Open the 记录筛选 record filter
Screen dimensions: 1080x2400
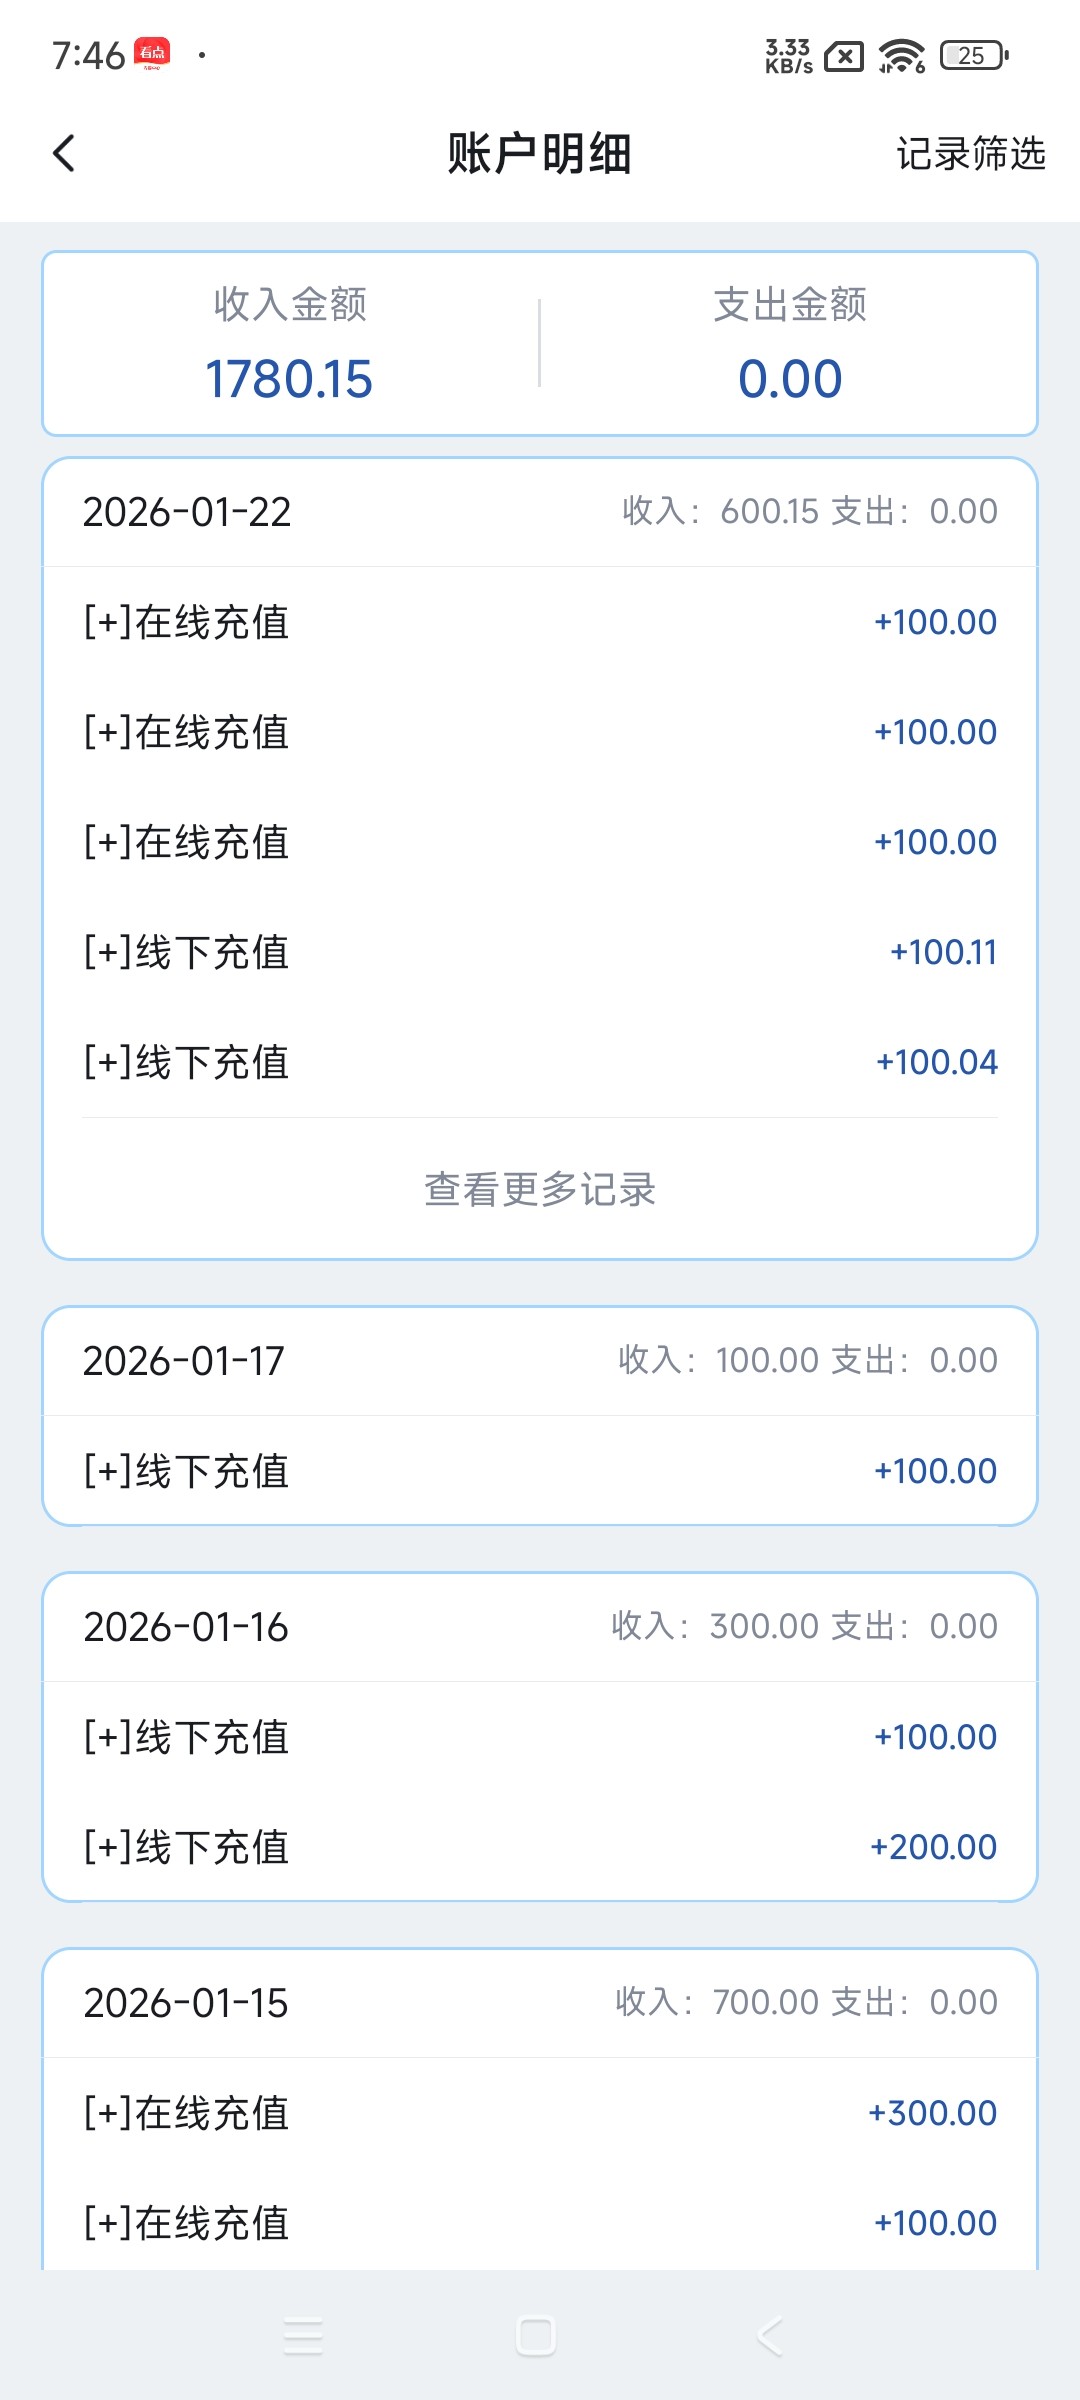(970, 154)
